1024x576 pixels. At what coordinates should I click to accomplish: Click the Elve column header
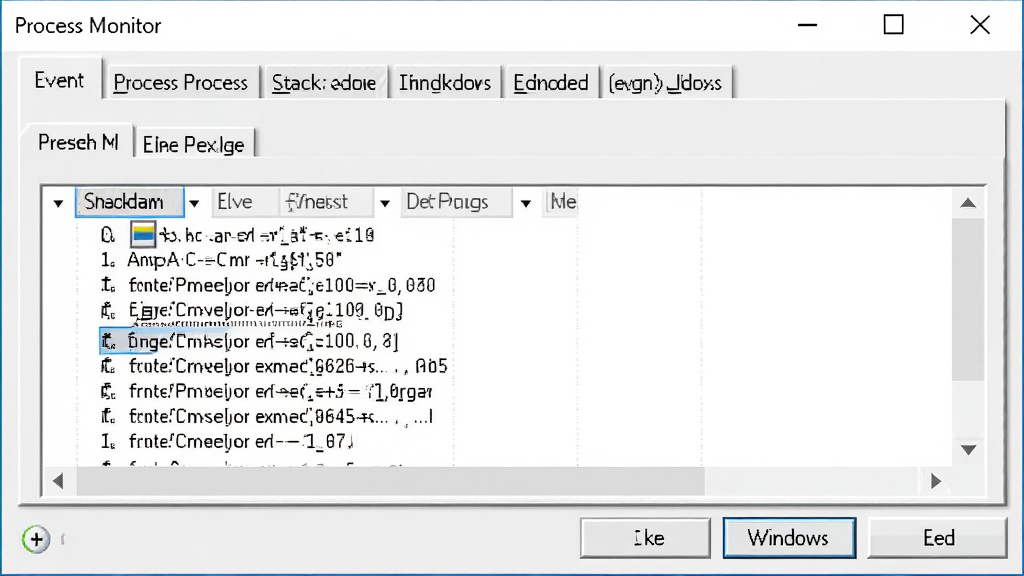pyautogui.click(x=246, y=202)
